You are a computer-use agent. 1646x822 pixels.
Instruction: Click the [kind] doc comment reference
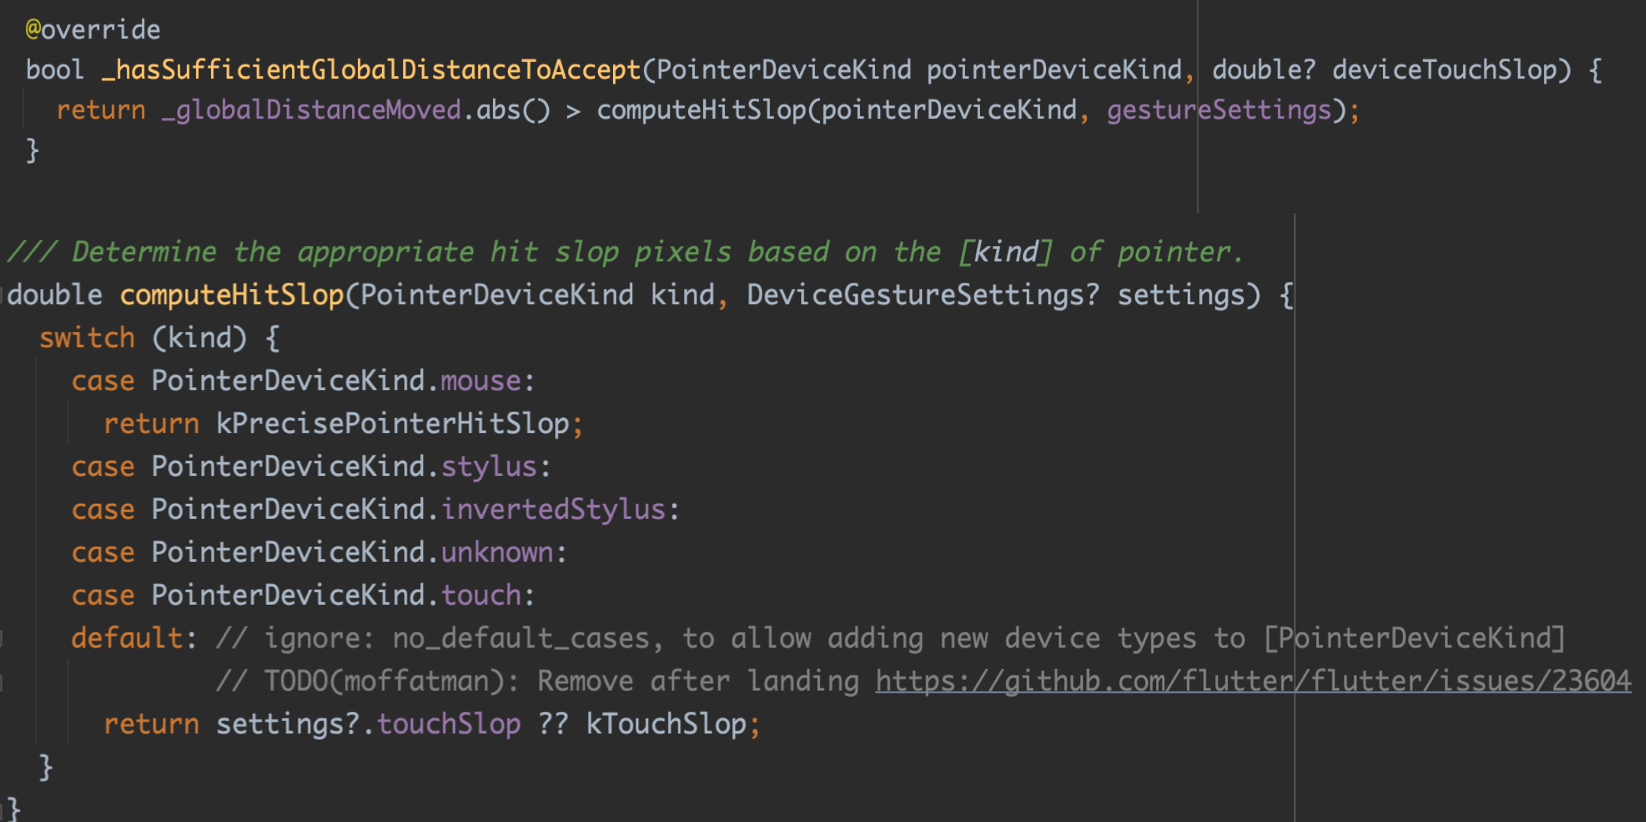pyautogui.click(x=1005, y=252)
